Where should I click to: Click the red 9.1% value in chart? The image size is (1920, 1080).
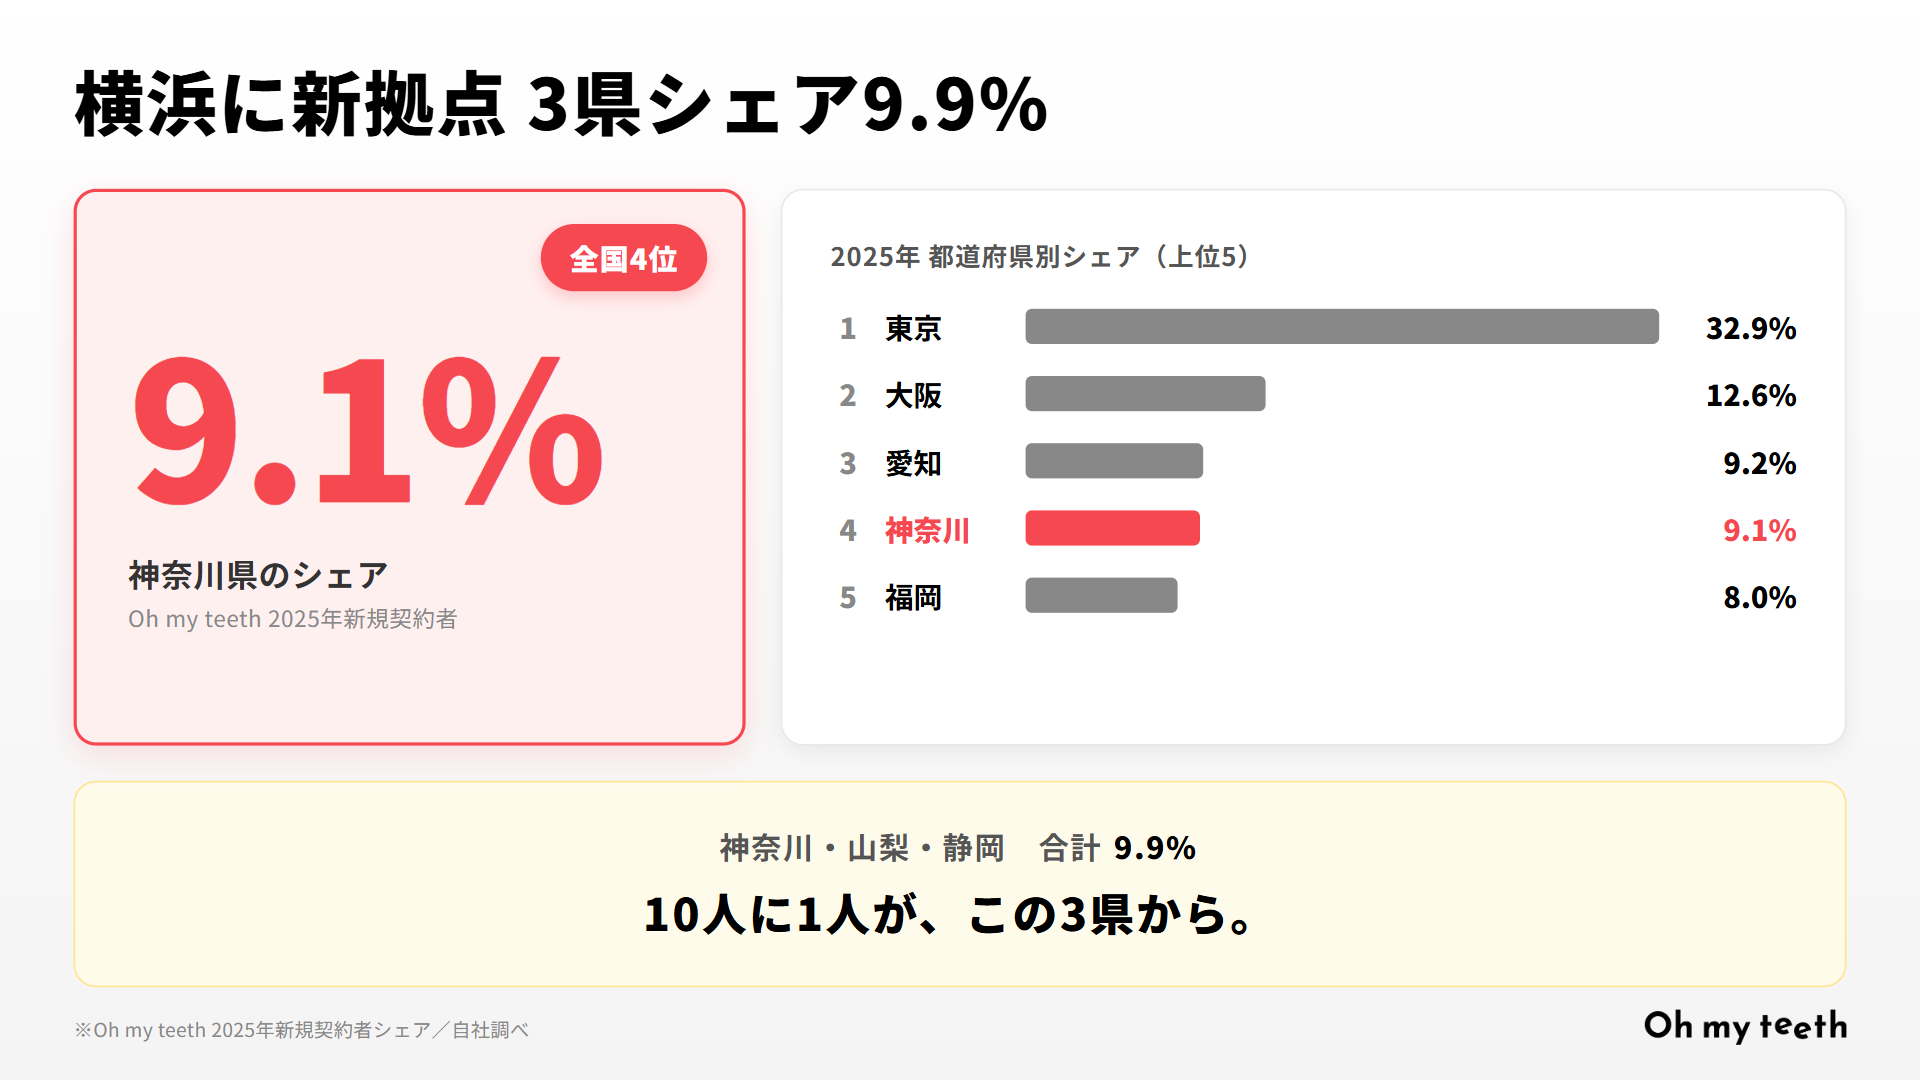click(x=1759, y=530)
